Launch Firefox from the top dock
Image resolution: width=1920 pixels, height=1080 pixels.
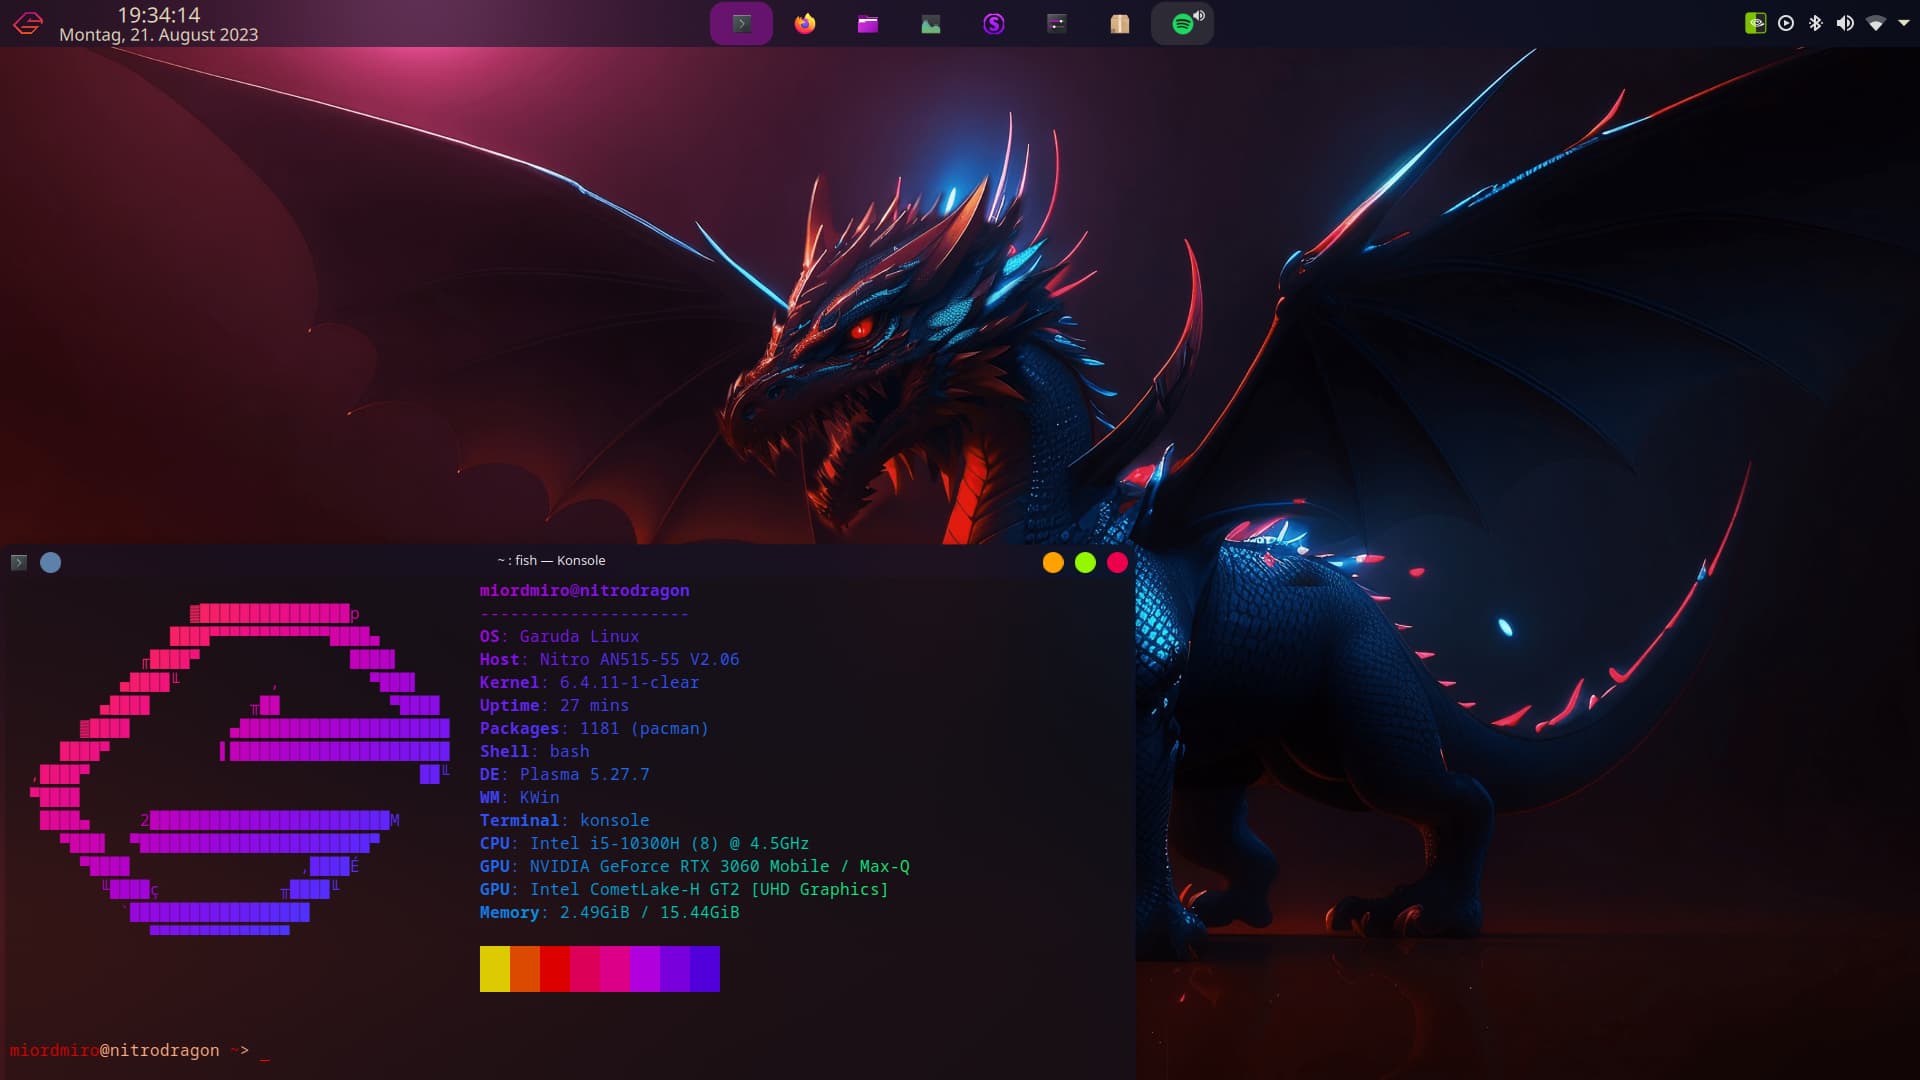click(805, 23)
